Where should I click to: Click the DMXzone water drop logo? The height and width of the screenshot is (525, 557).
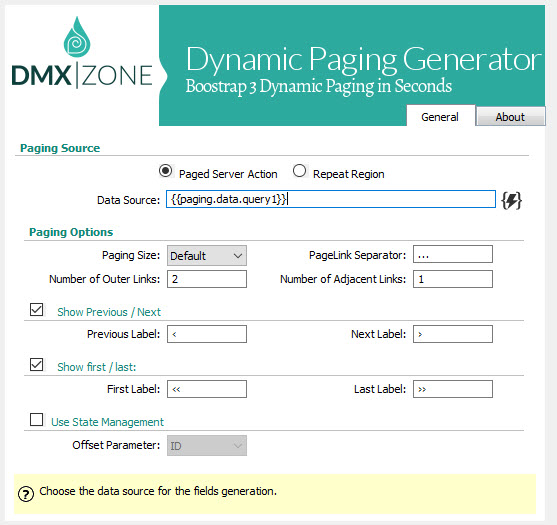(77, 37)
